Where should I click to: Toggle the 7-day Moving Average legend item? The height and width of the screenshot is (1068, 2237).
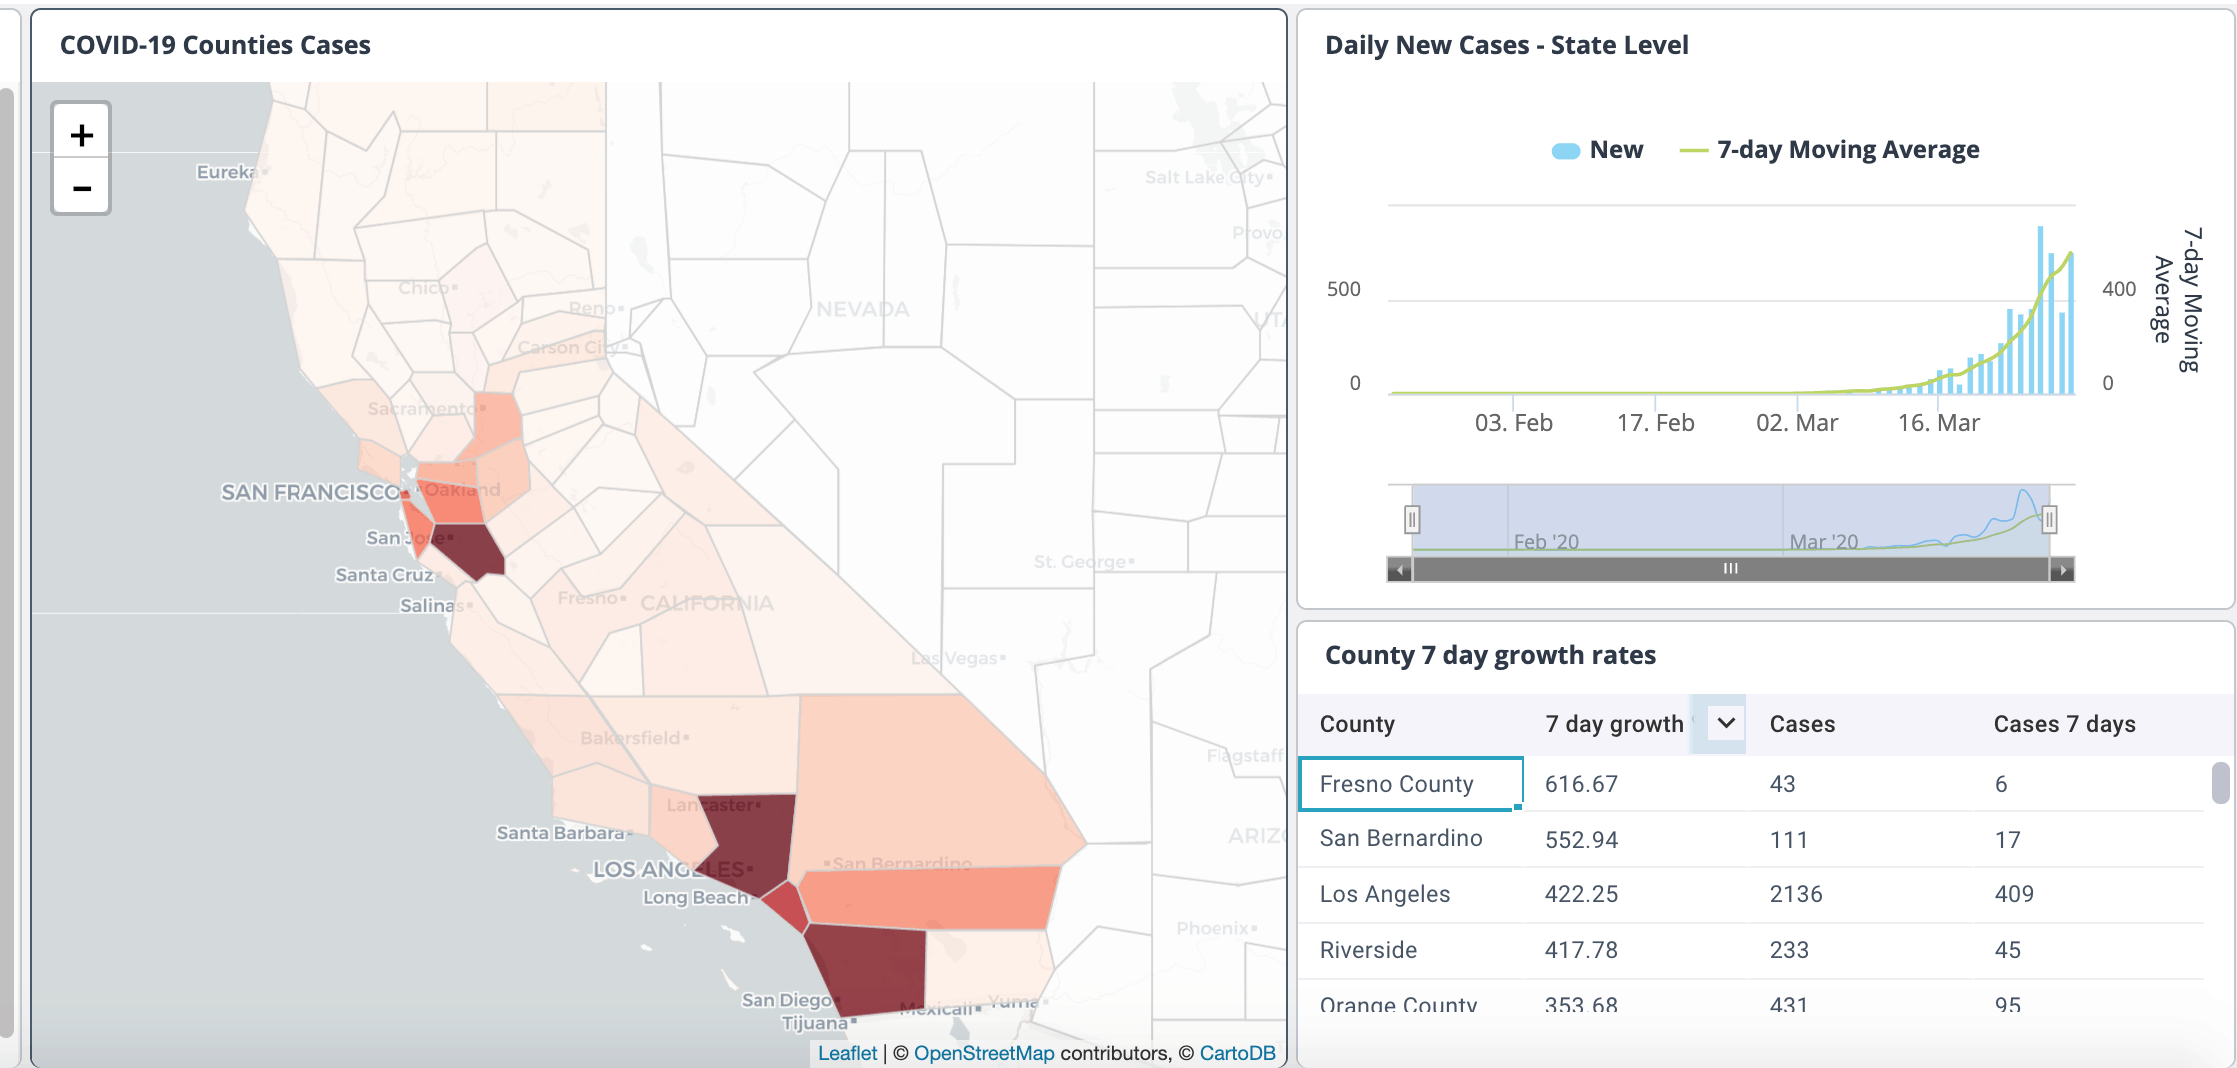1829,150
